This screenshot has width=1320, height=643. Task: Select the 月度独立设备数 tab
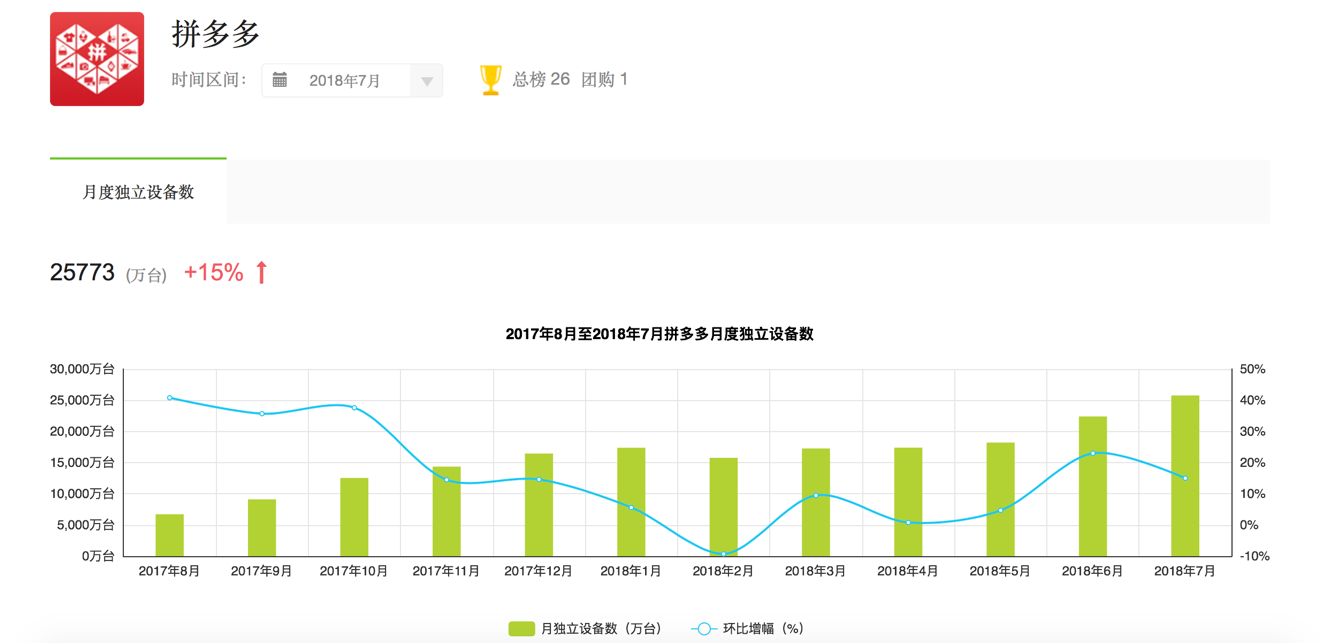pos(138,192)
